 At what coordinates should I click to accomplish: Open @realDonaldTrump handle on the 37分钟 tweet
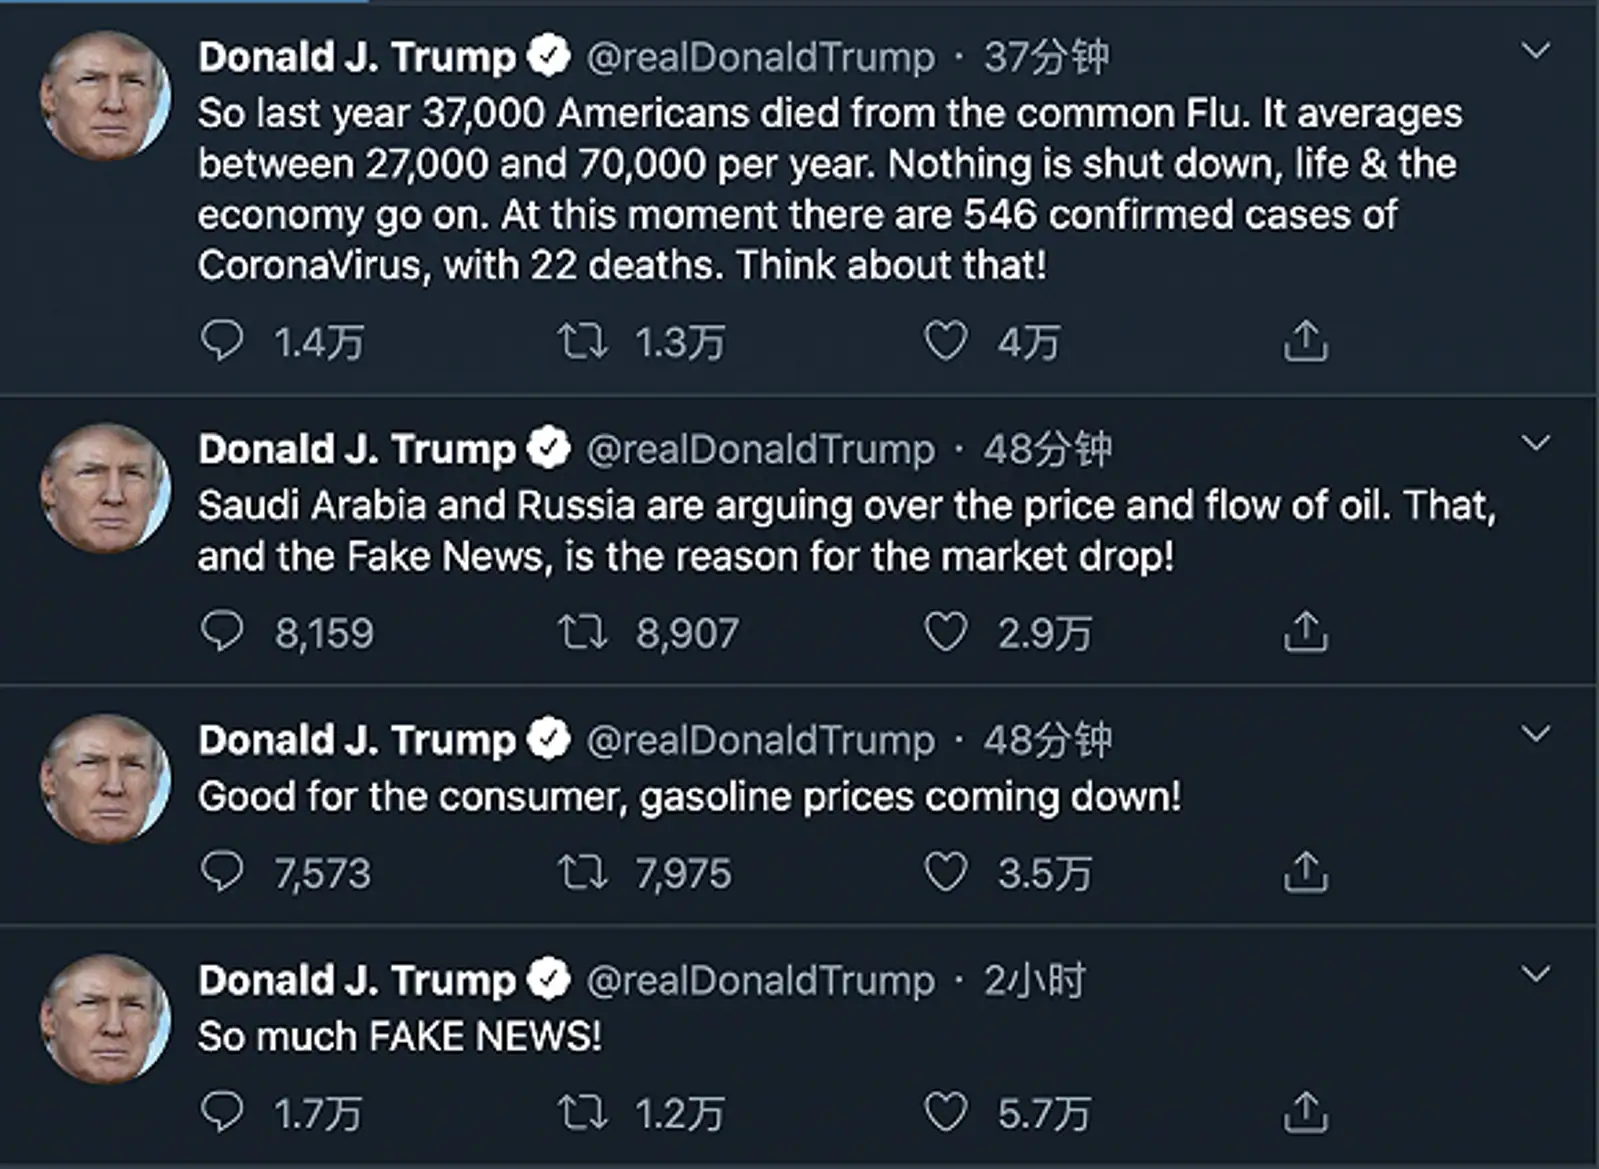click(760, 58)
